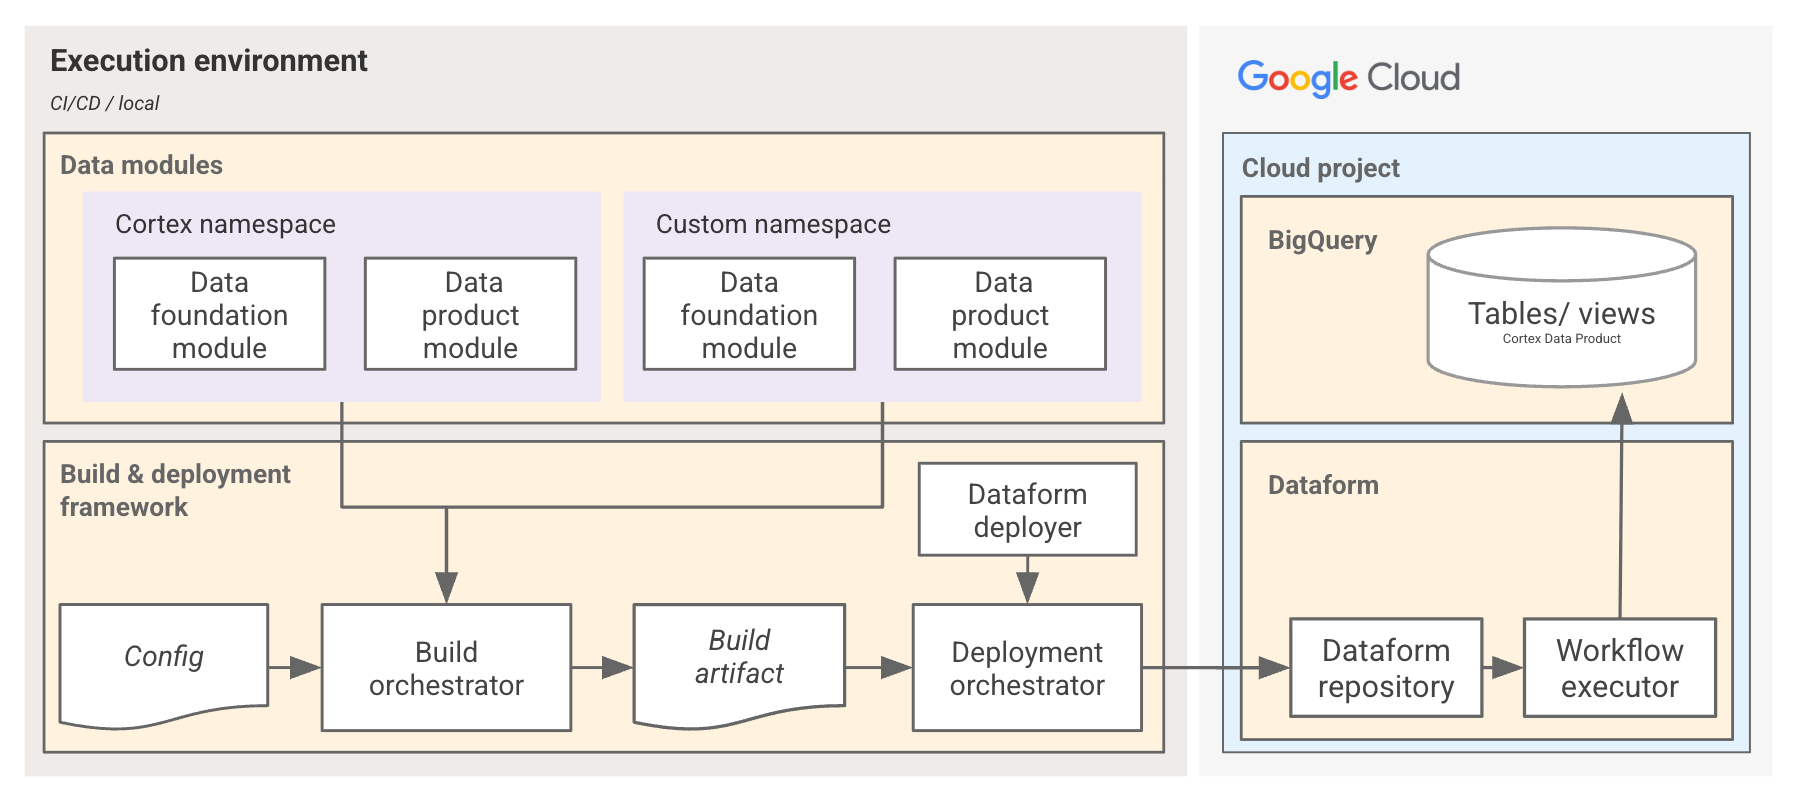Select the BigQuery label
Screen dimensions: 1795x805
(x=1322, y=240)
